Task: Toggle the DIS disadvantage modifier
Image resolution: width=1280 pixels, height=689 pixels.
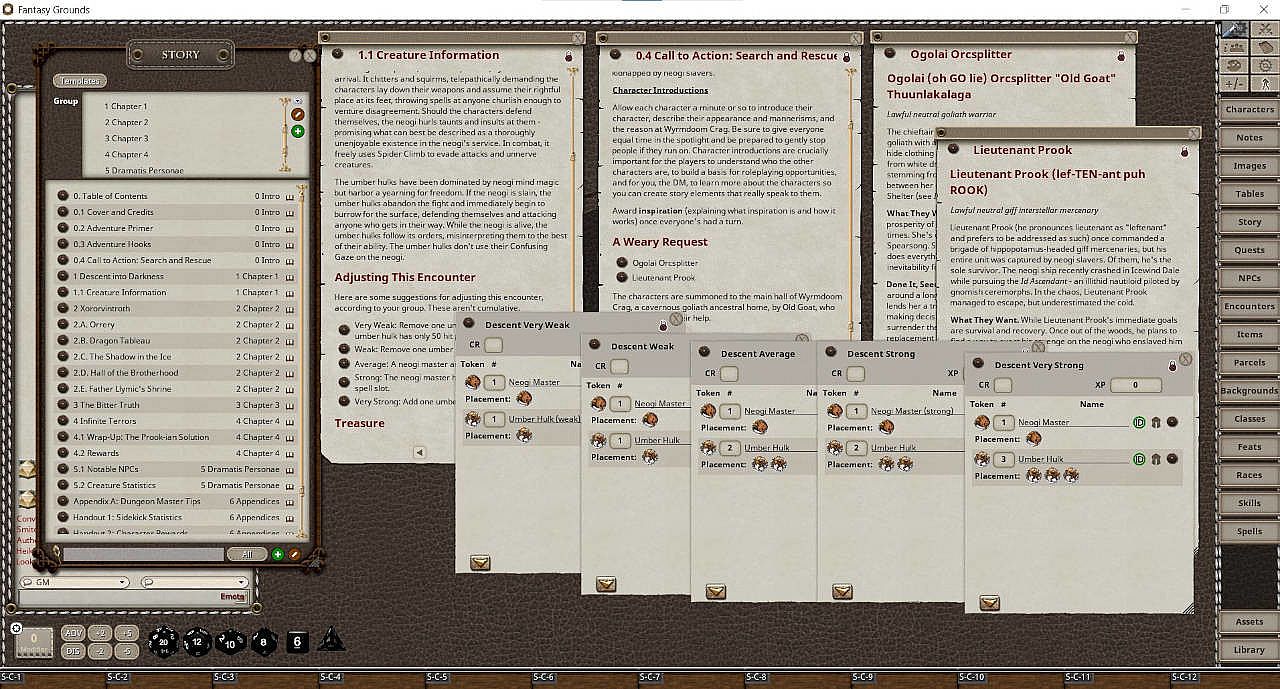Action: (73, 651)
